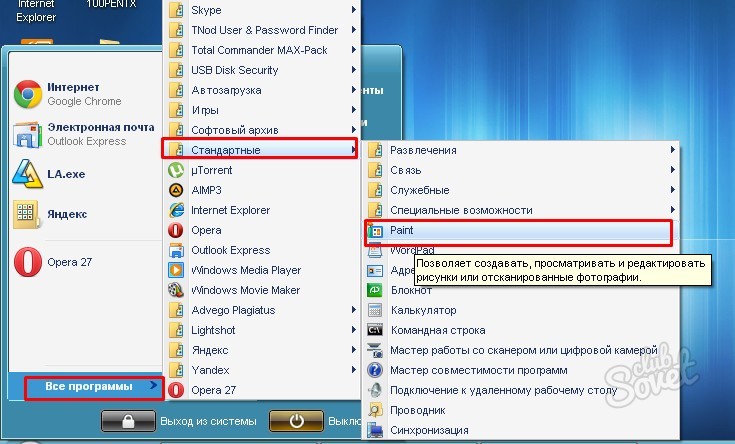
Task: Open the Калькулятор icon
Action: 376,310
